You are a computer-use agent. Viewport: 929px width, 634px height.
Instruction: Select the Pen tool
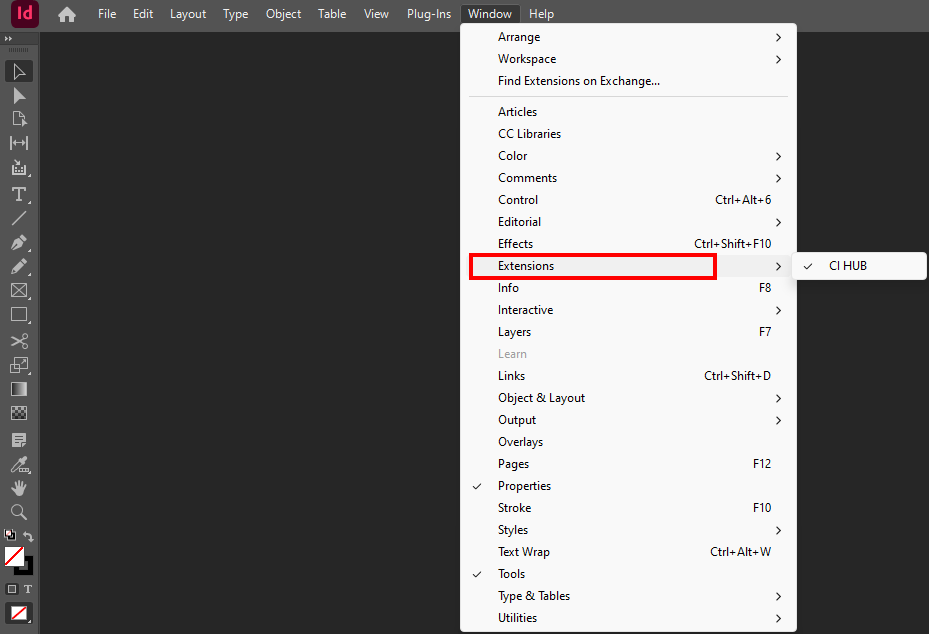tap(18, 242)
